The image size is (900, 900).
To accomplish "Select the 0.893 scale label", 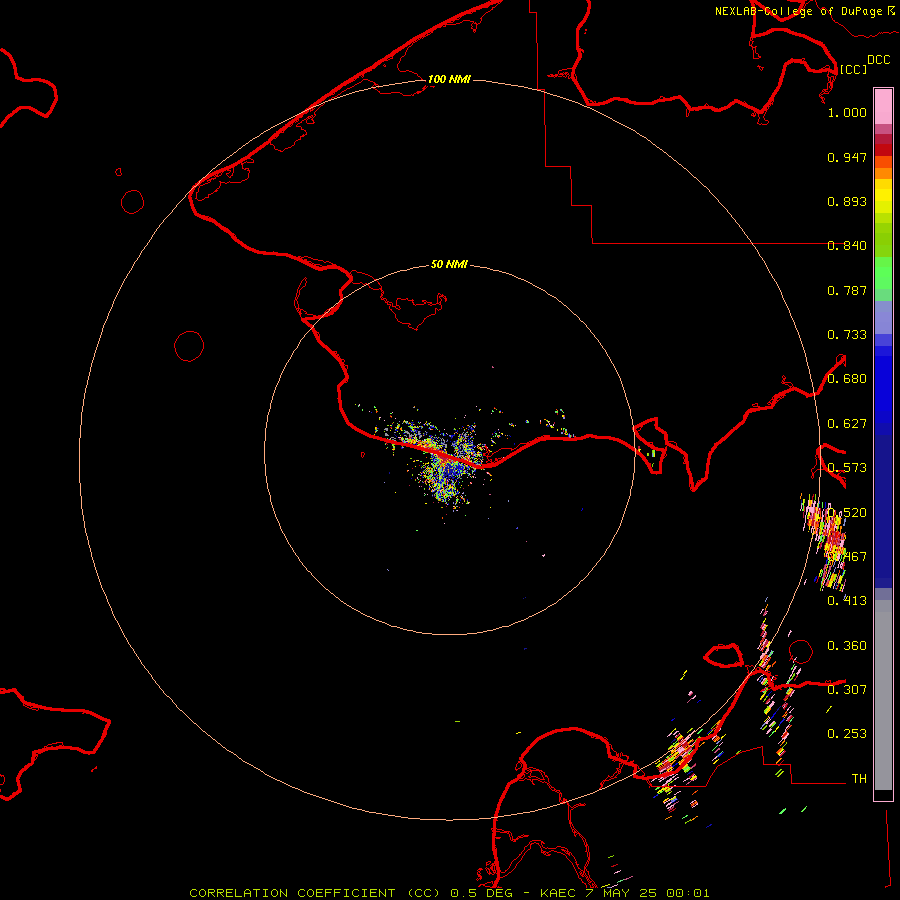I will 847,201.
